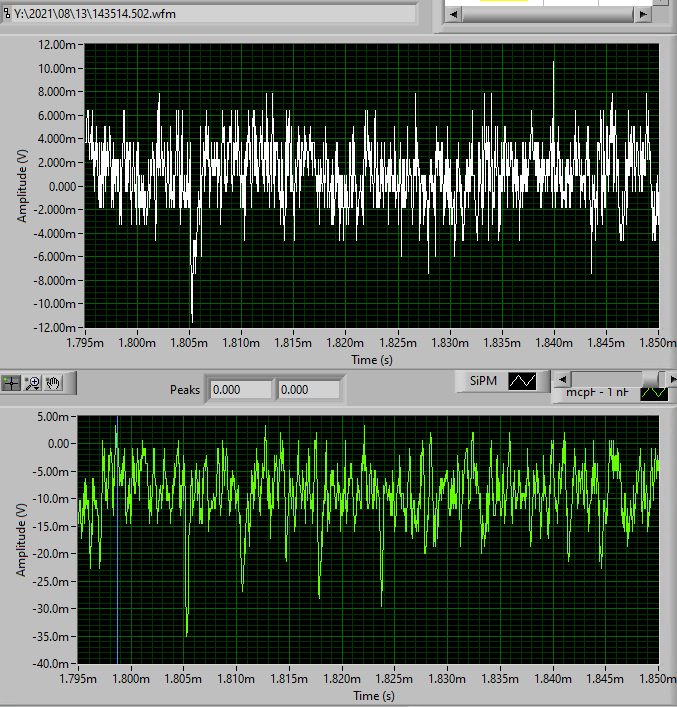Select the second Peaks value field
Viewport: 677px width, 707px height.
pos(308,390)
